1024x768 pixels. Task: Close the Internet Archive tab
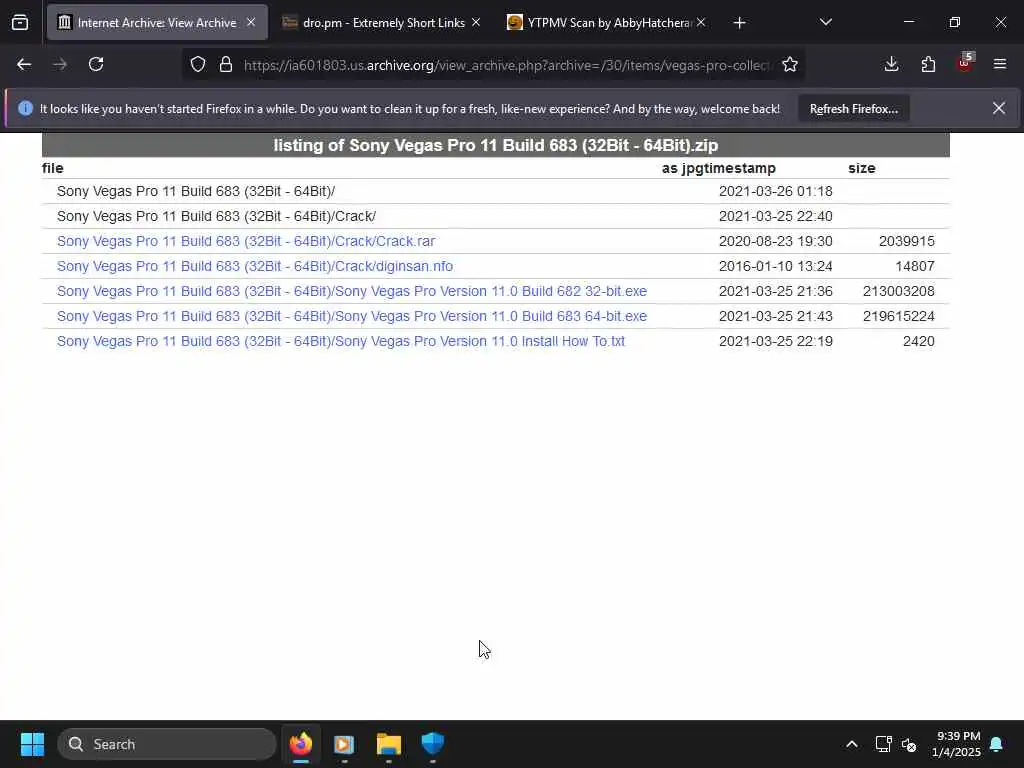pos(251,22)
